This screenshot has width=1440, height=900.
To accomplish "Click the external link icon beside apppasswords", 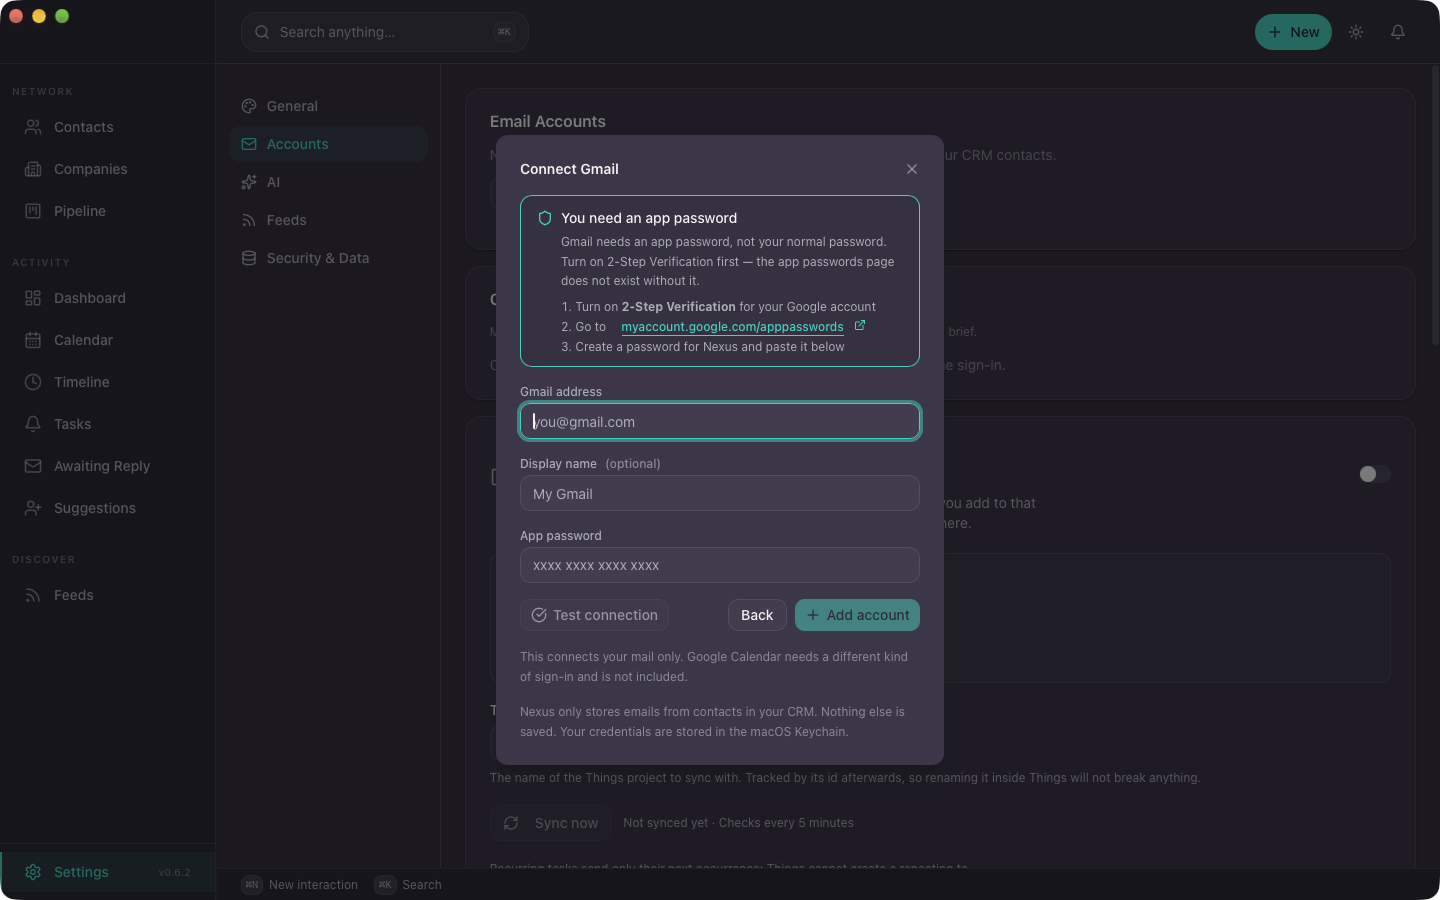I will pyautogui.click(x=859, y=326).
